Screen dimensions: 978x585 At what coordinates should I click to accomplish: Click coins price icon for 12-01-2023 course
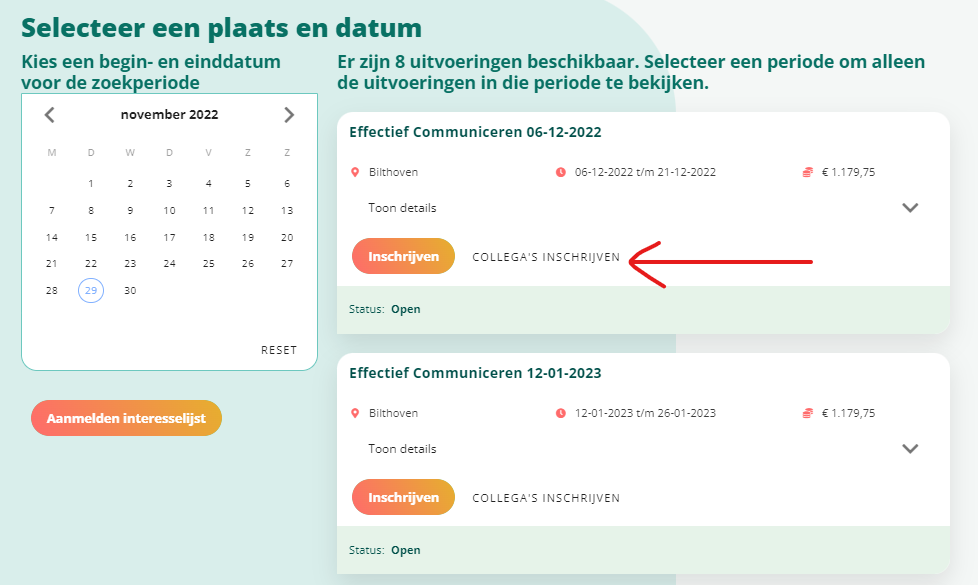(x=807, y=413)
